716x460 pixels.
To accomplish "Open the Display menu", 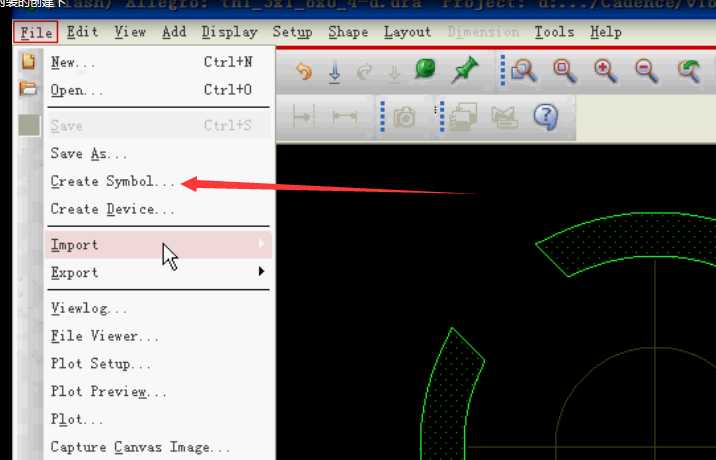I will click(x=230, y=32).
